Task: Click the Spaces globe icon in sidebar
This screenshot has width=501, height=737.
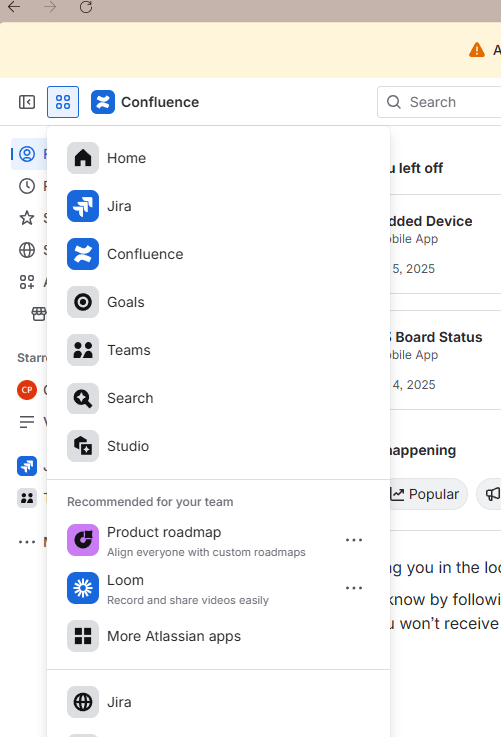Action: tap(27, 250)
